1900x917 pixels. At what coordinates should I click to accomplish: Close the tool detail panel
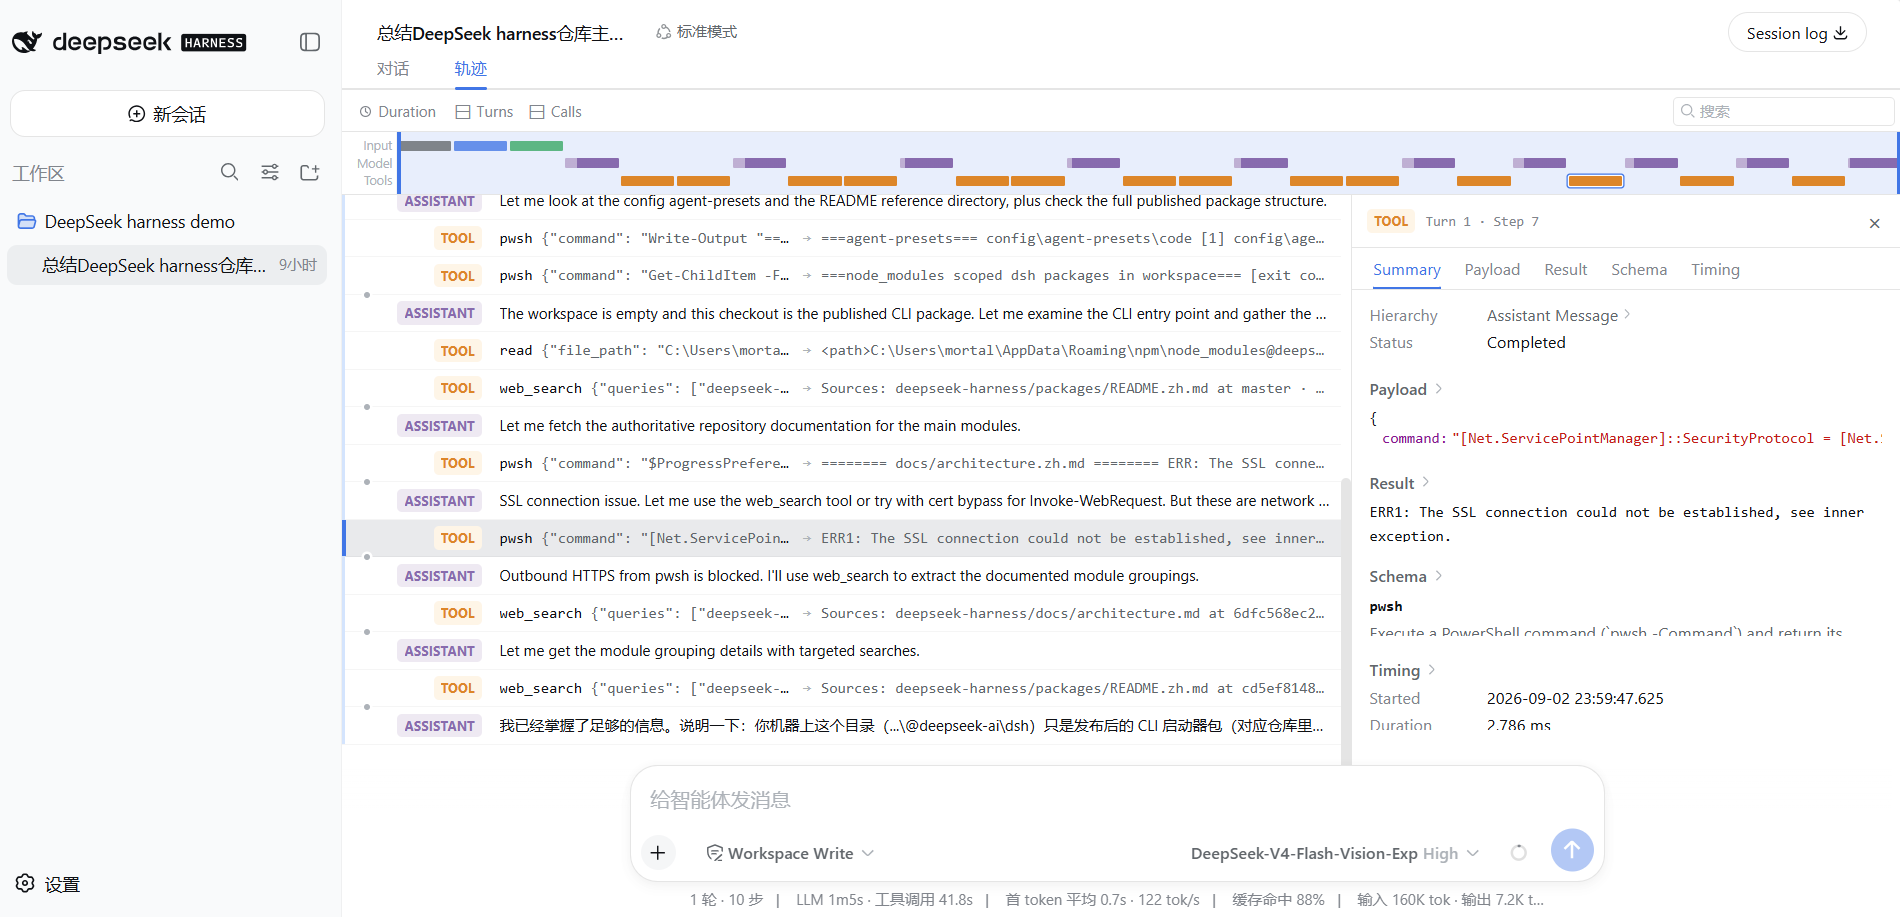1875,223
